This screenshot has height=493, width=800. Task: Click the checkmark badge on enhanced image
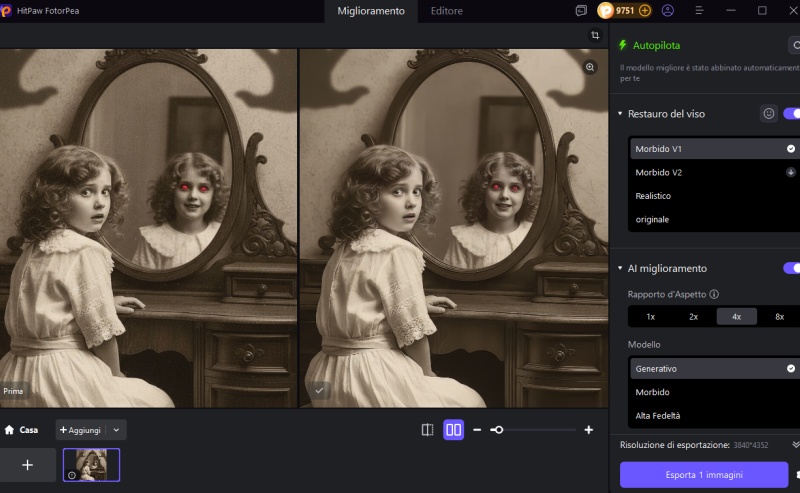[319, 390]
